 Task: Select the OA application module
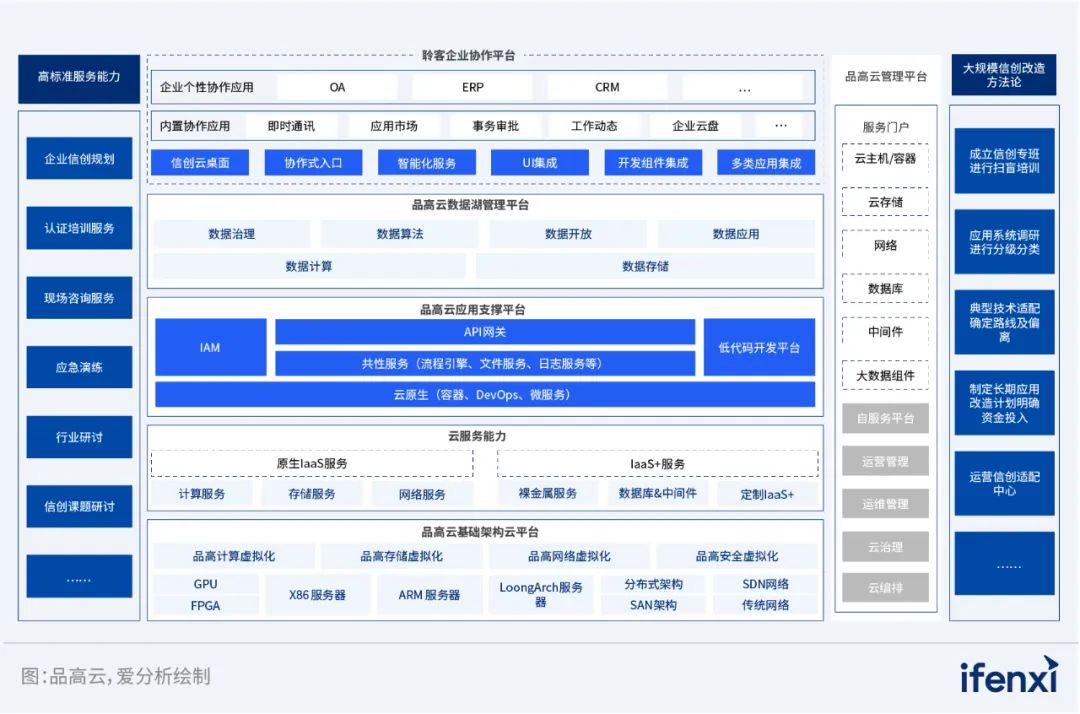point(337,87)
